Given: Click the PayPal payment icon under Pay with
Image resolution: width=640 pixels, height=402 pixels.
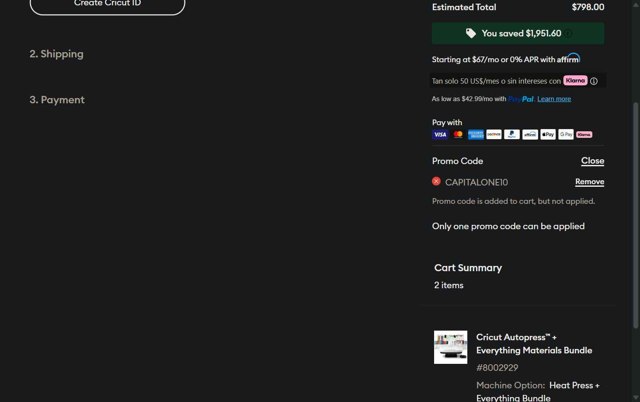Looking at the screenshot, I should [x=512, y=134].
